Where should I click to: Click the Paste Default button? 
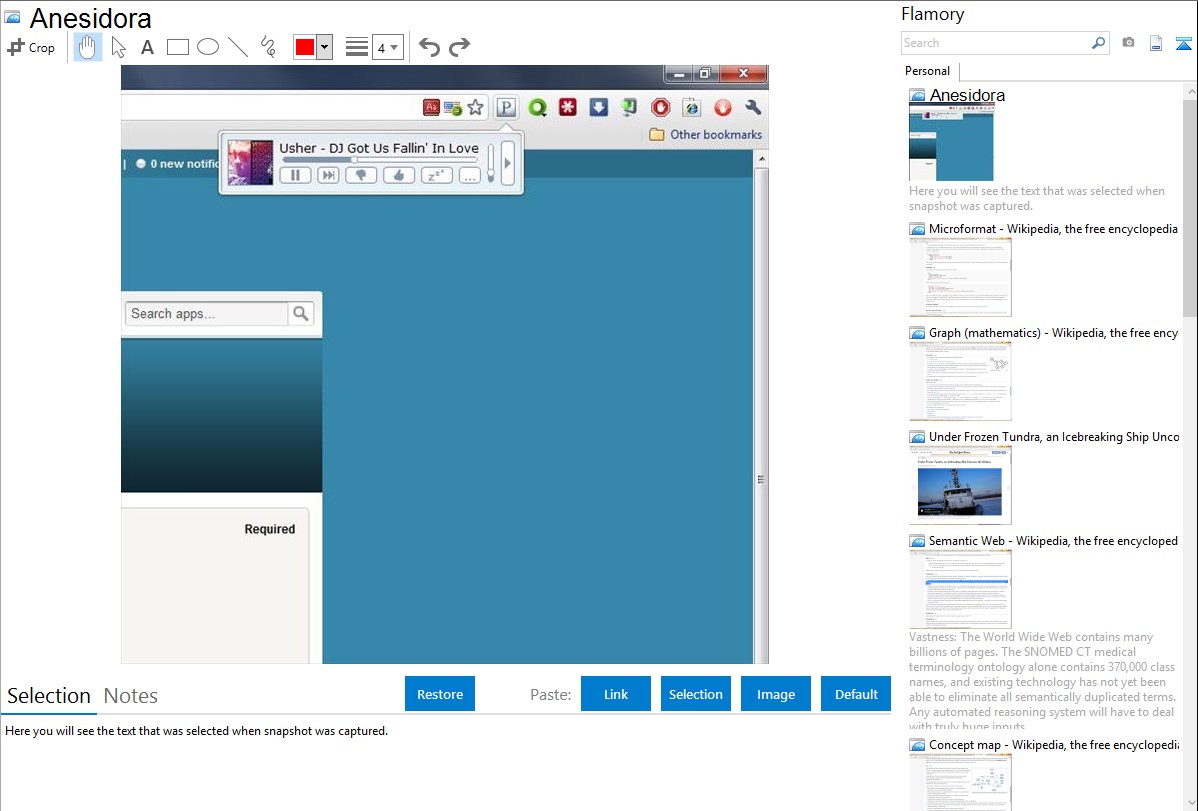pos(856,694)
